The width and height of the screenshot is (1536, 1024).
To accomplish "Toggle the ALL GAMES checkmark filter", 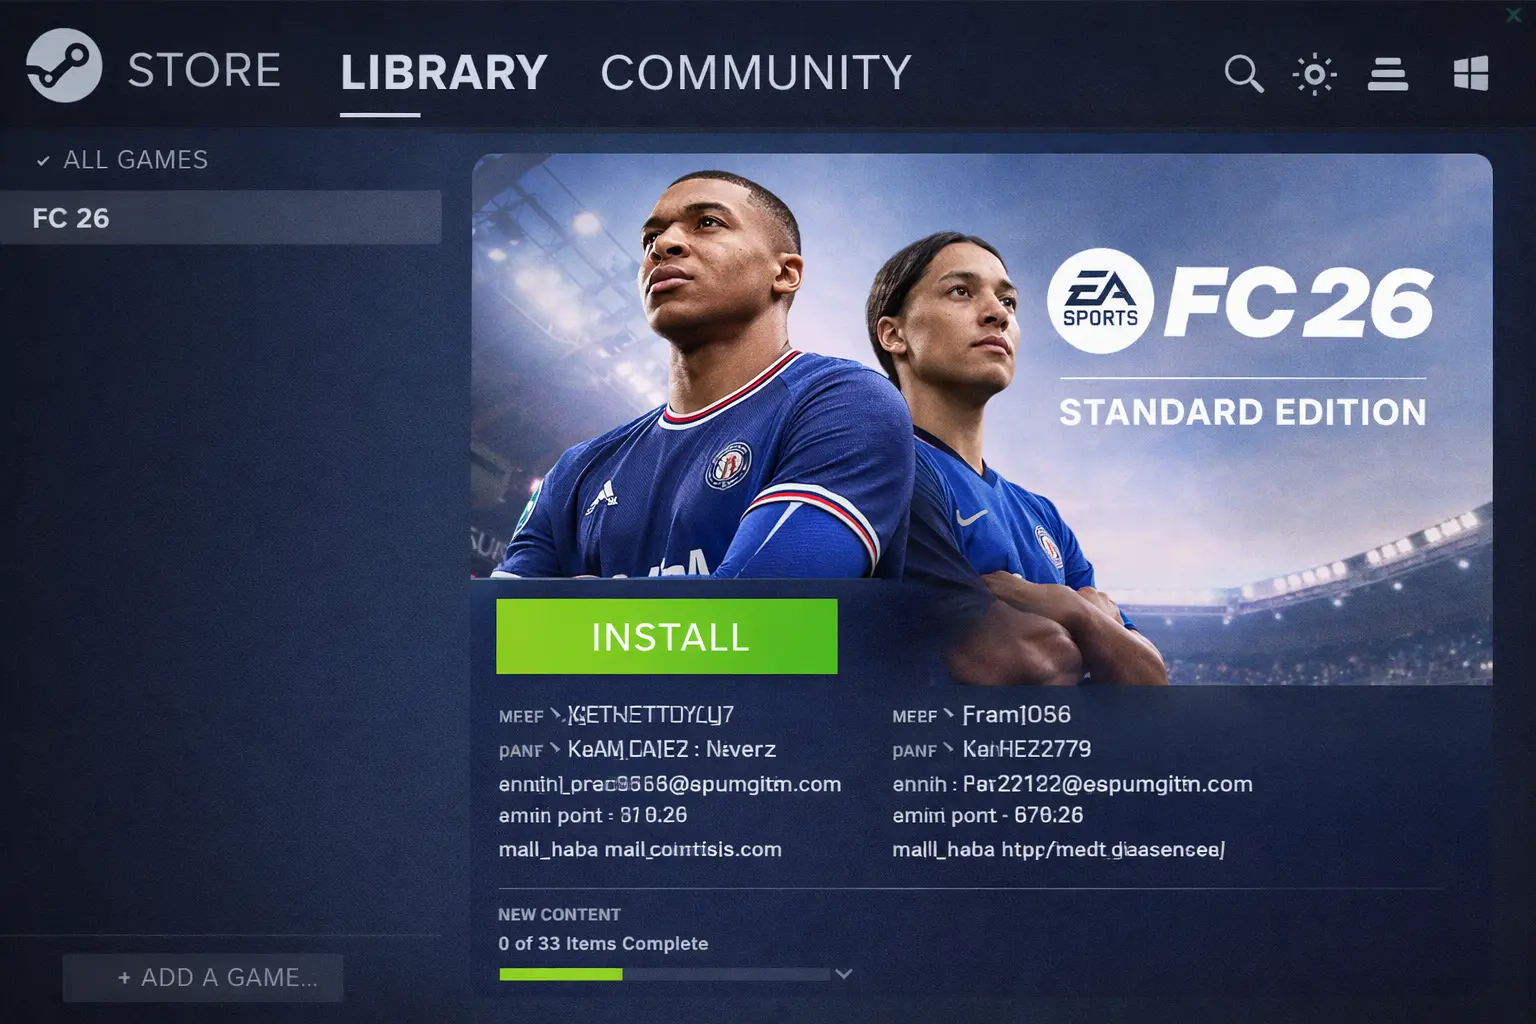I will point(43,160).
